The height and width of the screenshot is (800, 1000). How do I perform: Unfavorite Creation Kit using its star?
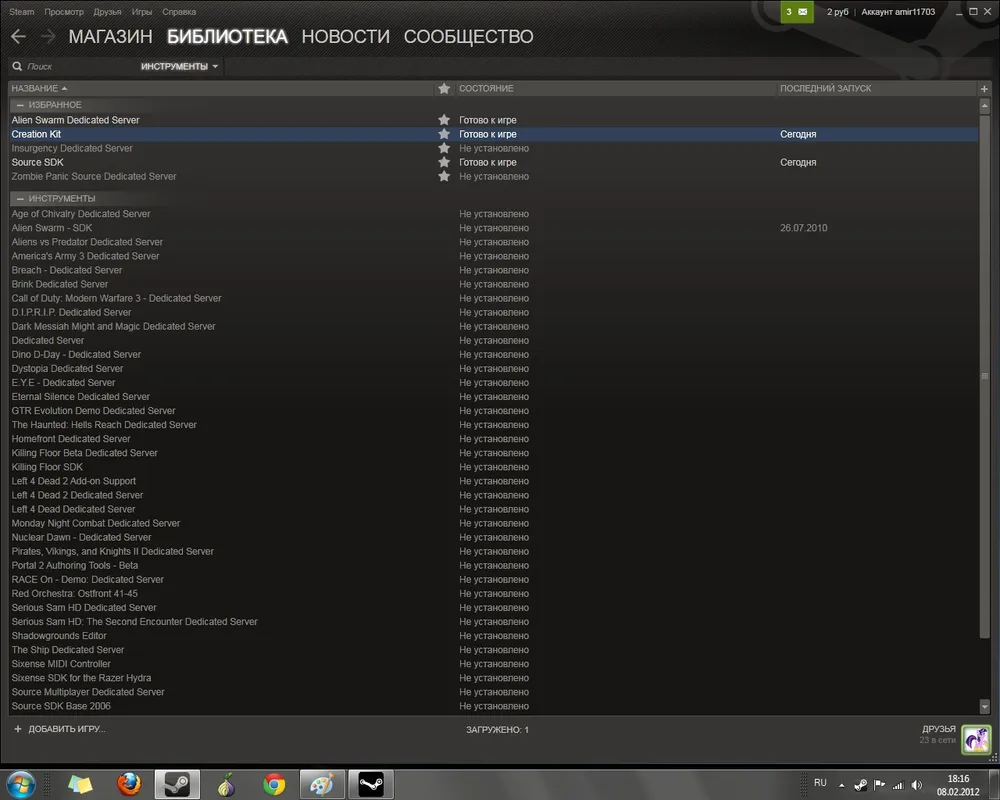pyautogui.click(x=444, y=134)
